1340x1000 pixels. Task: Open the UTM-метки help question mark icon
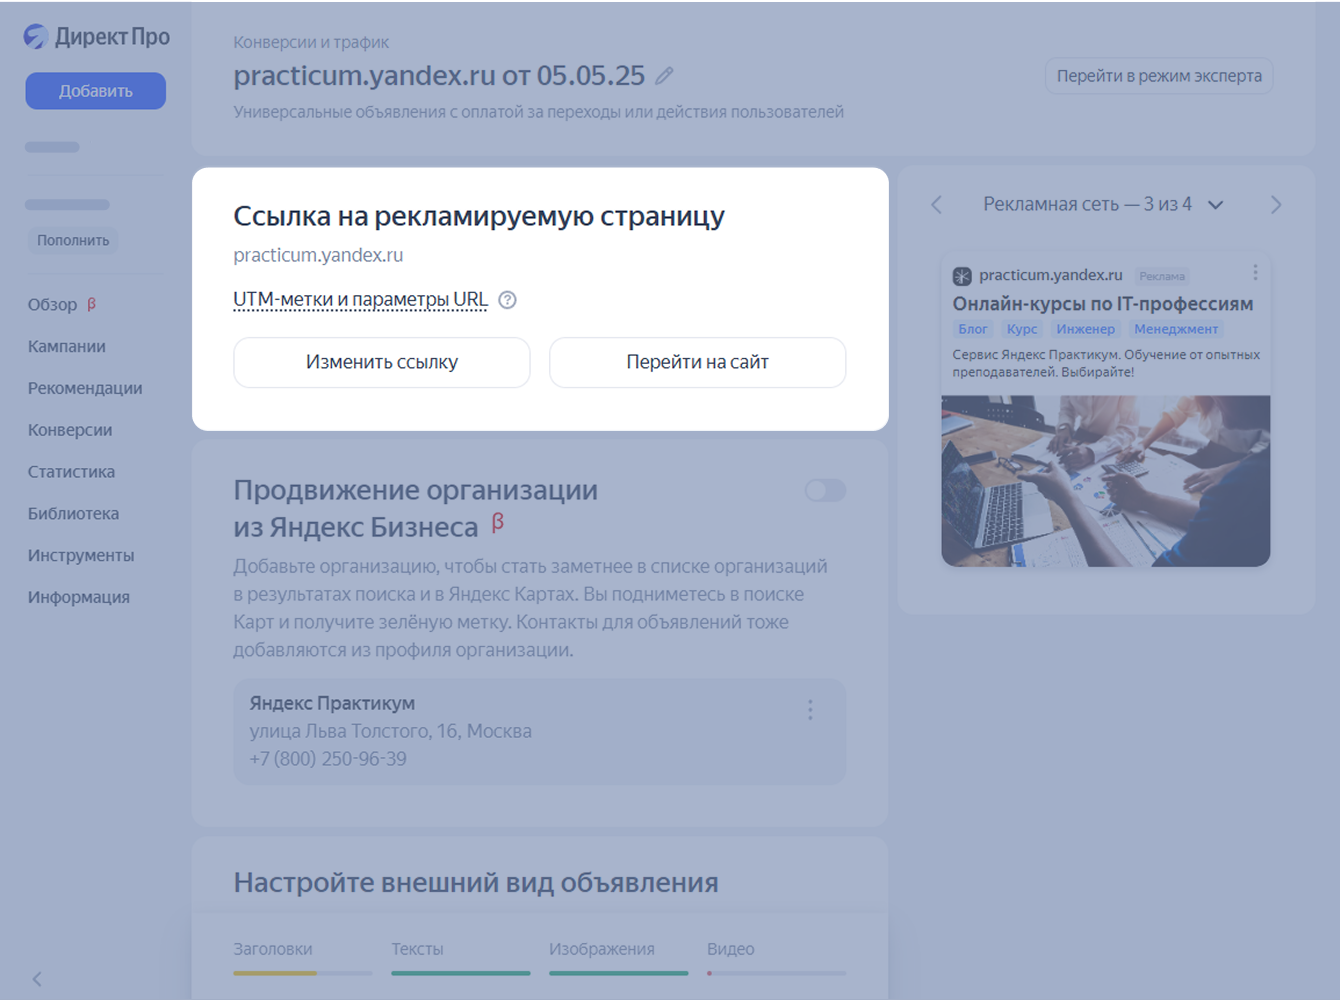click(508, 300)
